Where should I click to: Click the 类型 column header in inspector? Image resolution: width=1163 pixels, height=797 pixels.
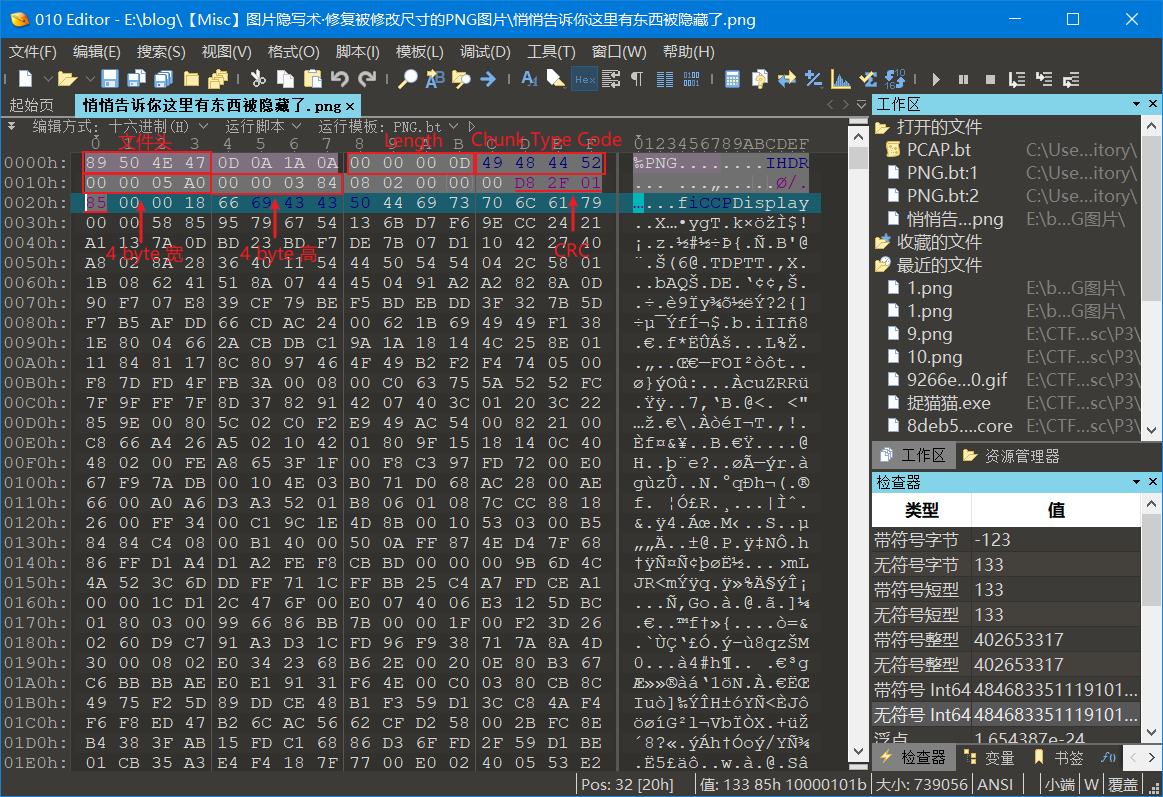[x=922, y=510]
